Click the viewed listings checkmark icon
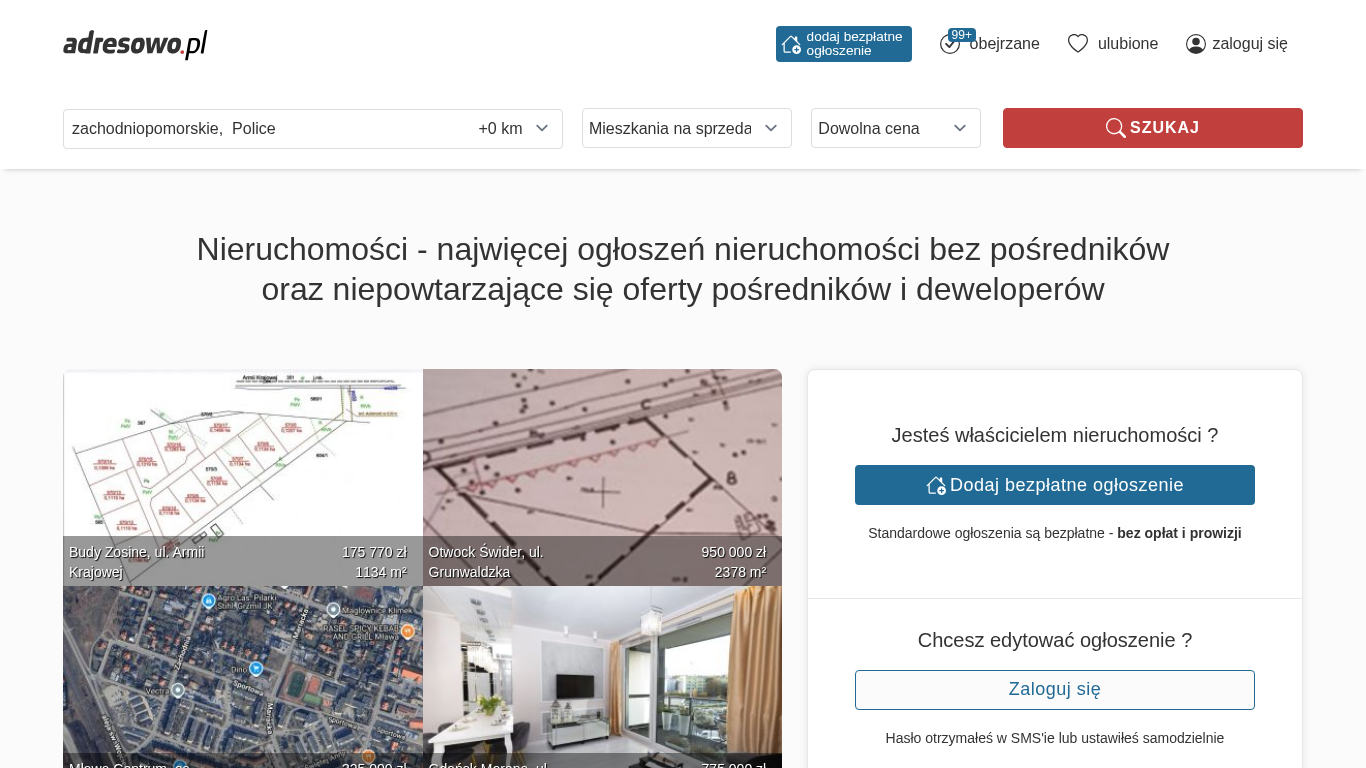Image resolution: width=1366 pixels, height=768 pixels. point(949,45)
